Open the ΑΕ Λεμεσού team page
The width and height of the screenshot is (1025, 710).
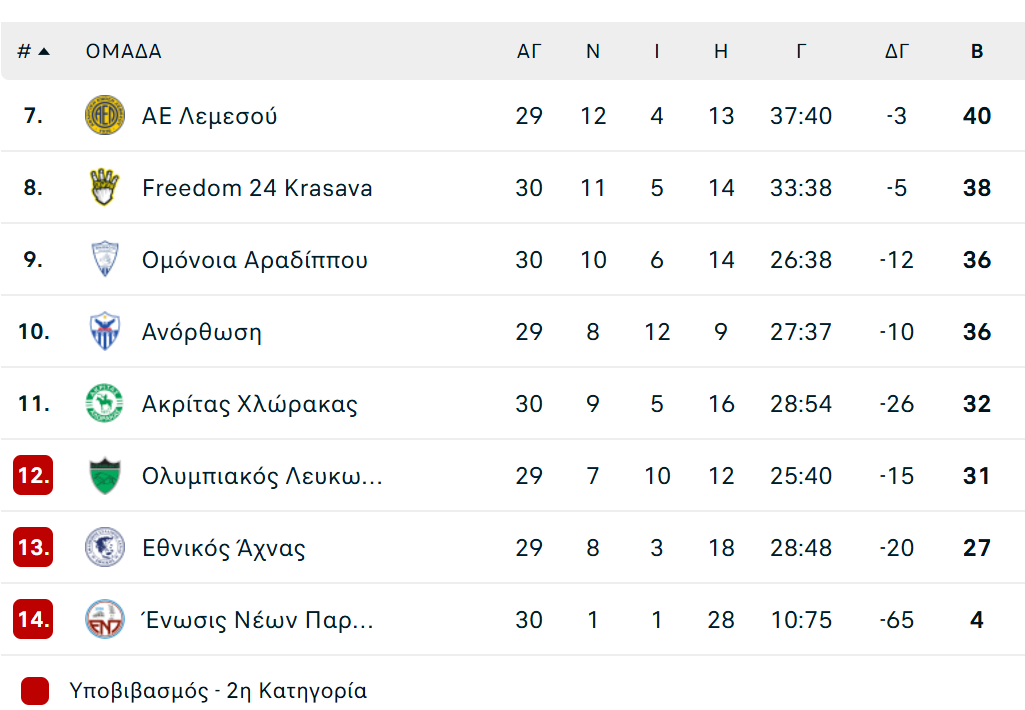210,116
